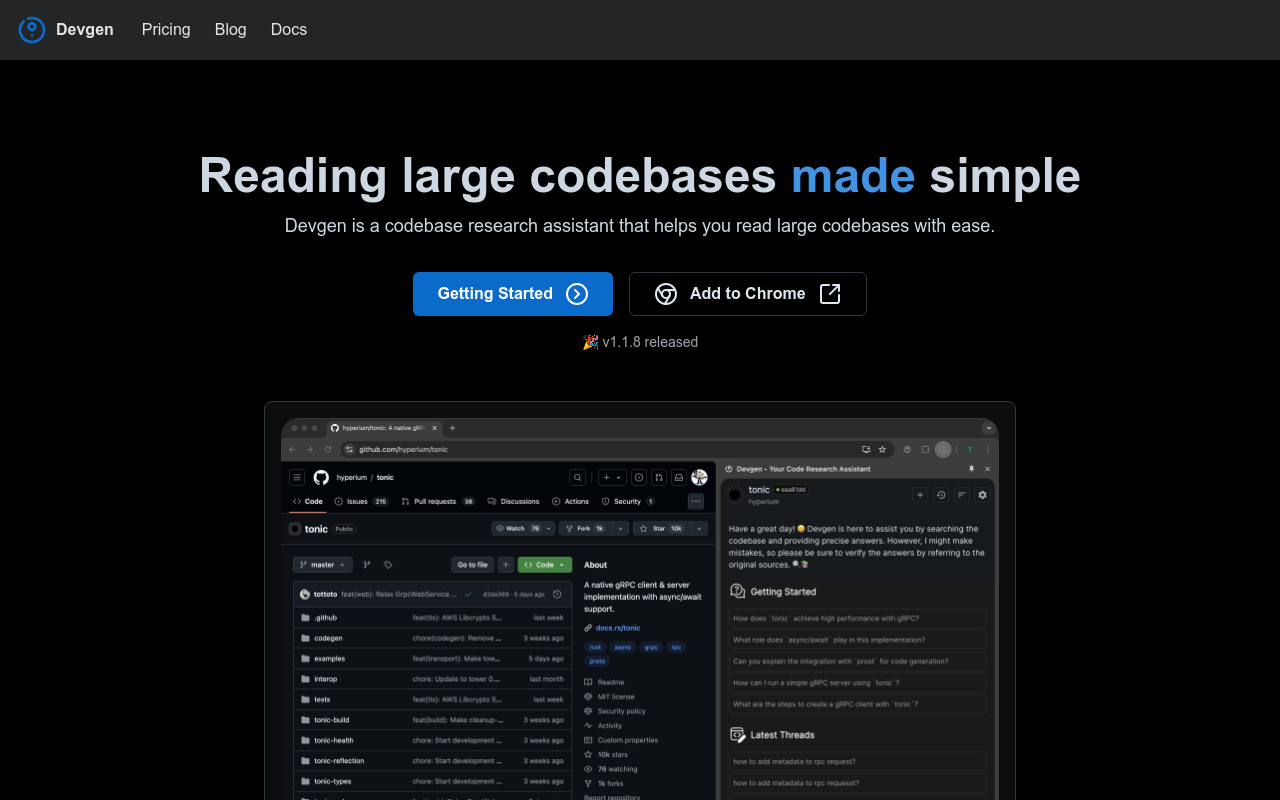Click the rust topic tag
The image size is (1280, 800).
[595, 647]
